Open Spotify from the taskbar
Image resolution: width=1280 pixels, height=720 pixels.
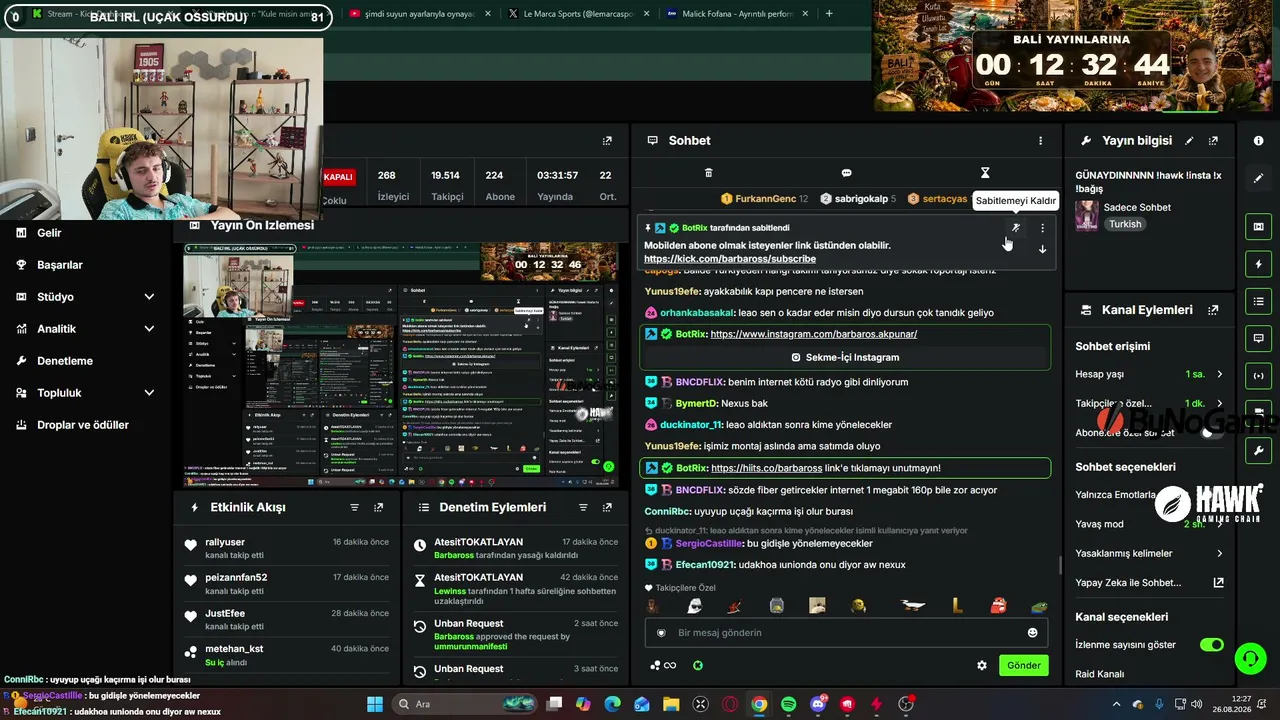pos(788,704)
